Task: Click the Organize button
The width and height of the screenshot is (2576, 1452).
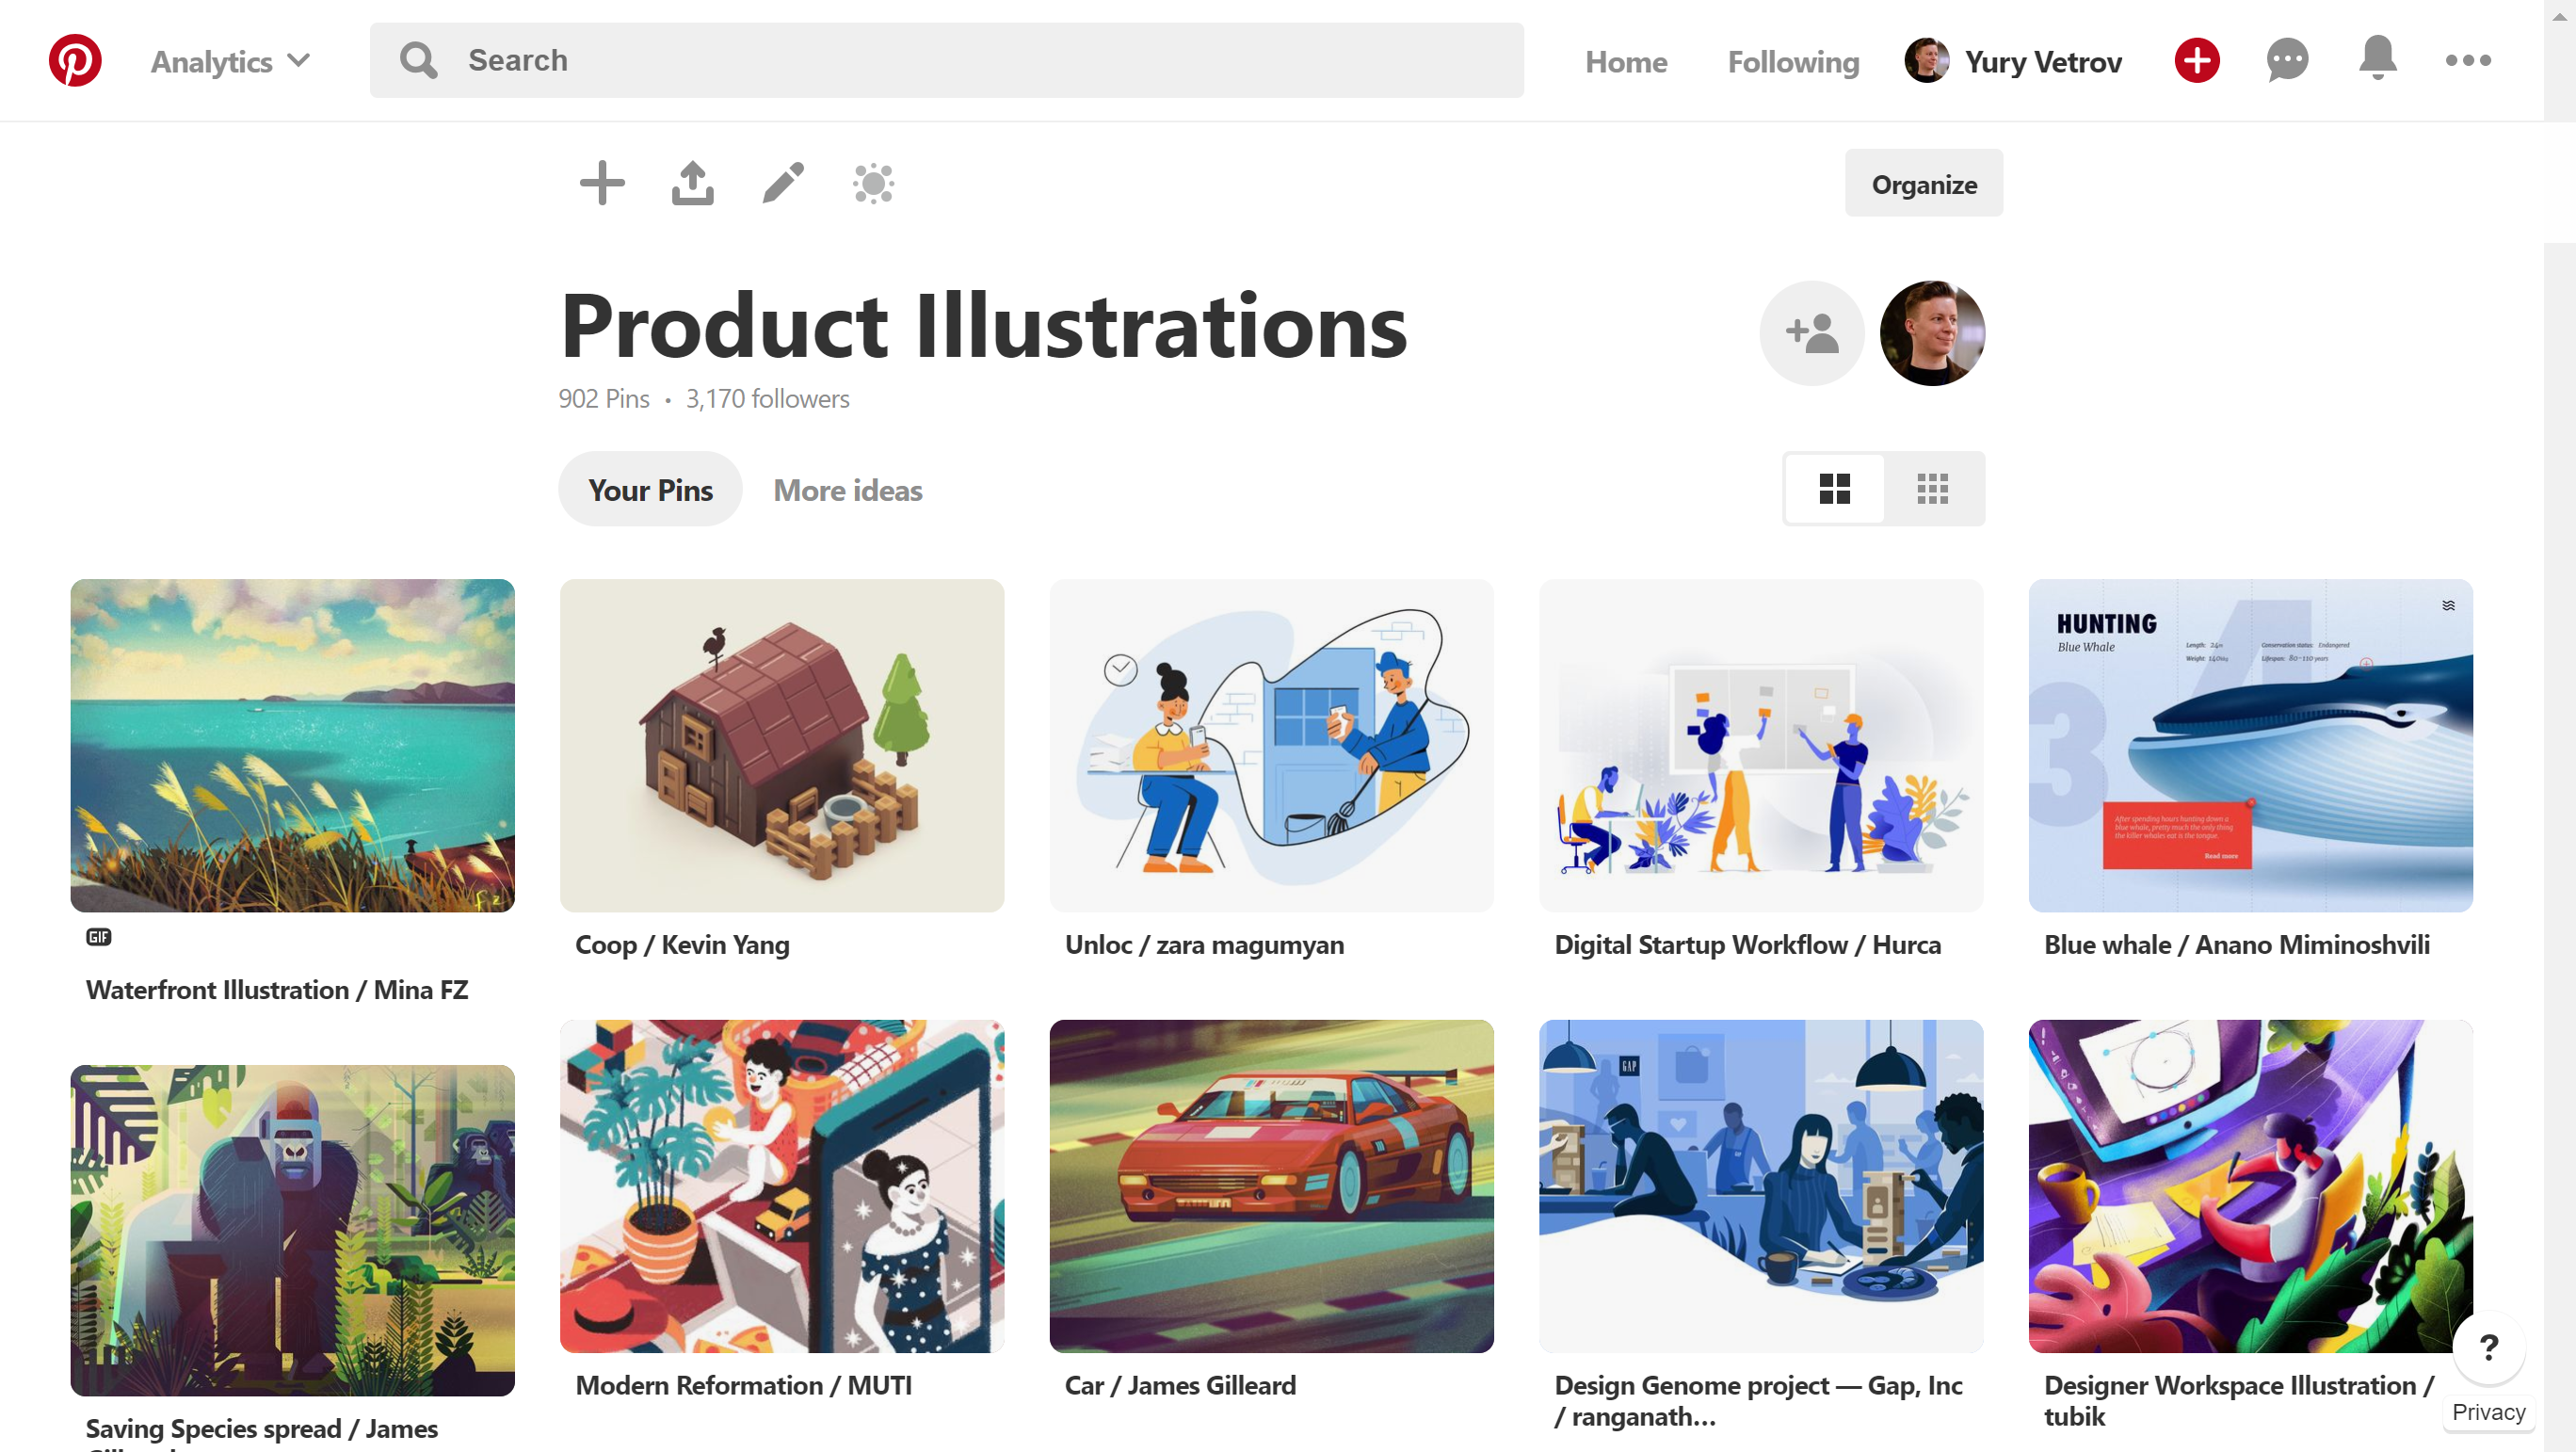Action: point(1923,184)
